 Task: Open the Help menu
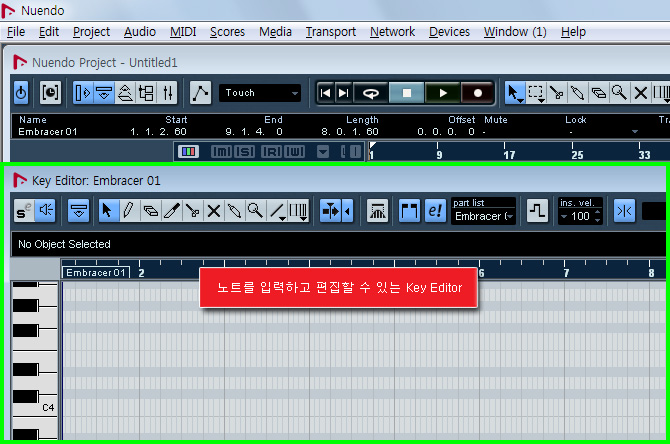[573, 32]
